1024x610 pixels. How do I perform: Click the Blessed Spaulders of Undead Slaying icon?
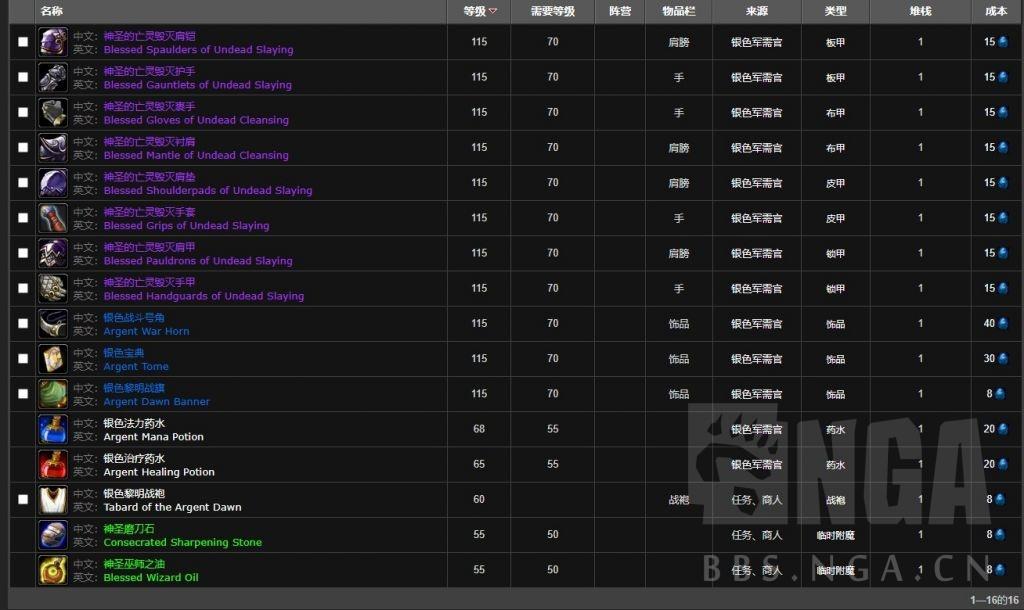[x=53, y=42]
